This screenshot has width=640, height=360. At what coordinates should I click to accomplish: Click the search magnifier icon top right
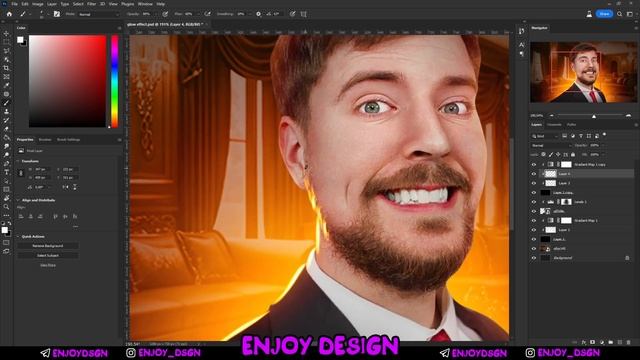(x=620, y=14)
